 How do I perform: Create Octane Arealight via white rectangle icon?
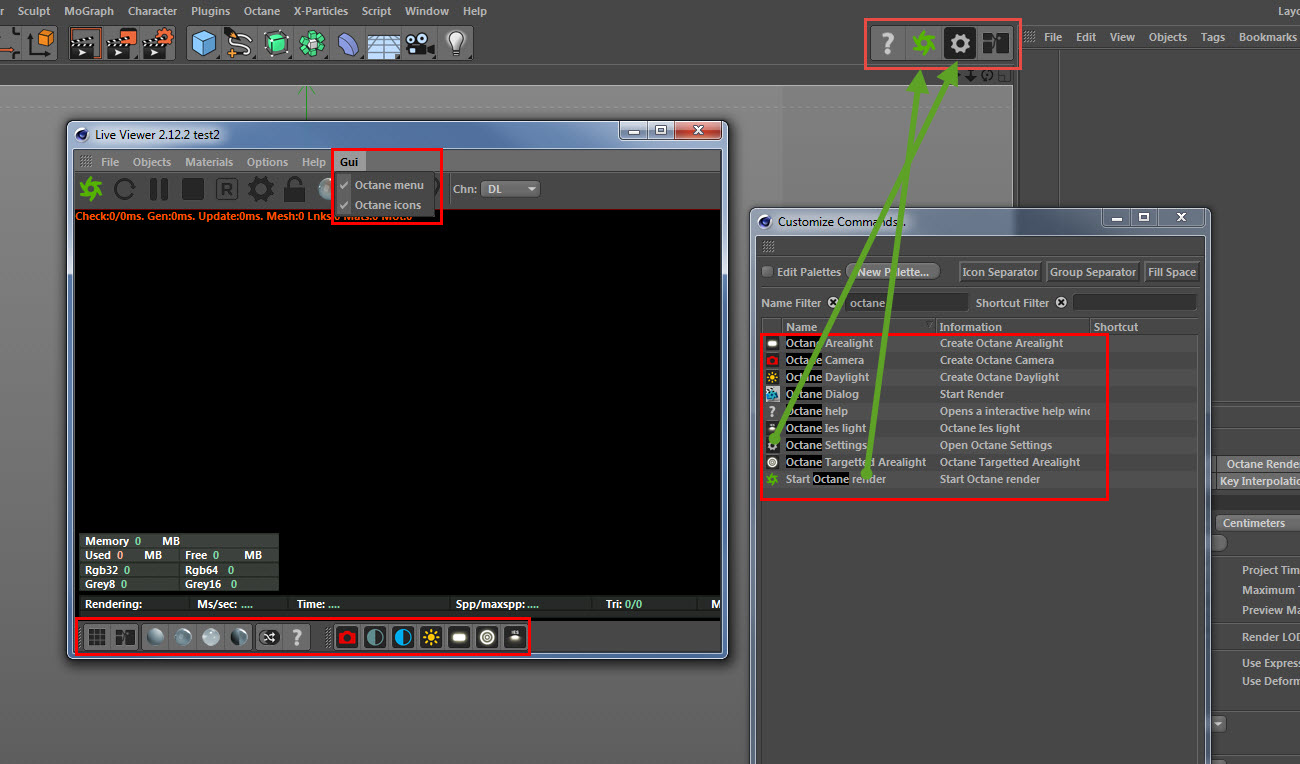459,637
